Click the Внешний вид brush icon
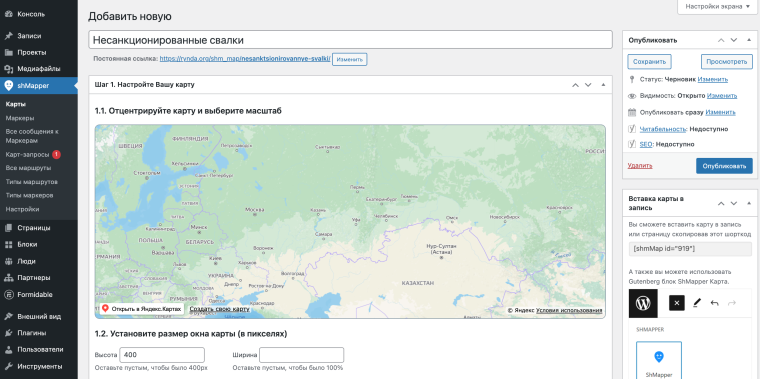Image resolution: width=760 pixels, height=379 pixels. pos(8,316)
